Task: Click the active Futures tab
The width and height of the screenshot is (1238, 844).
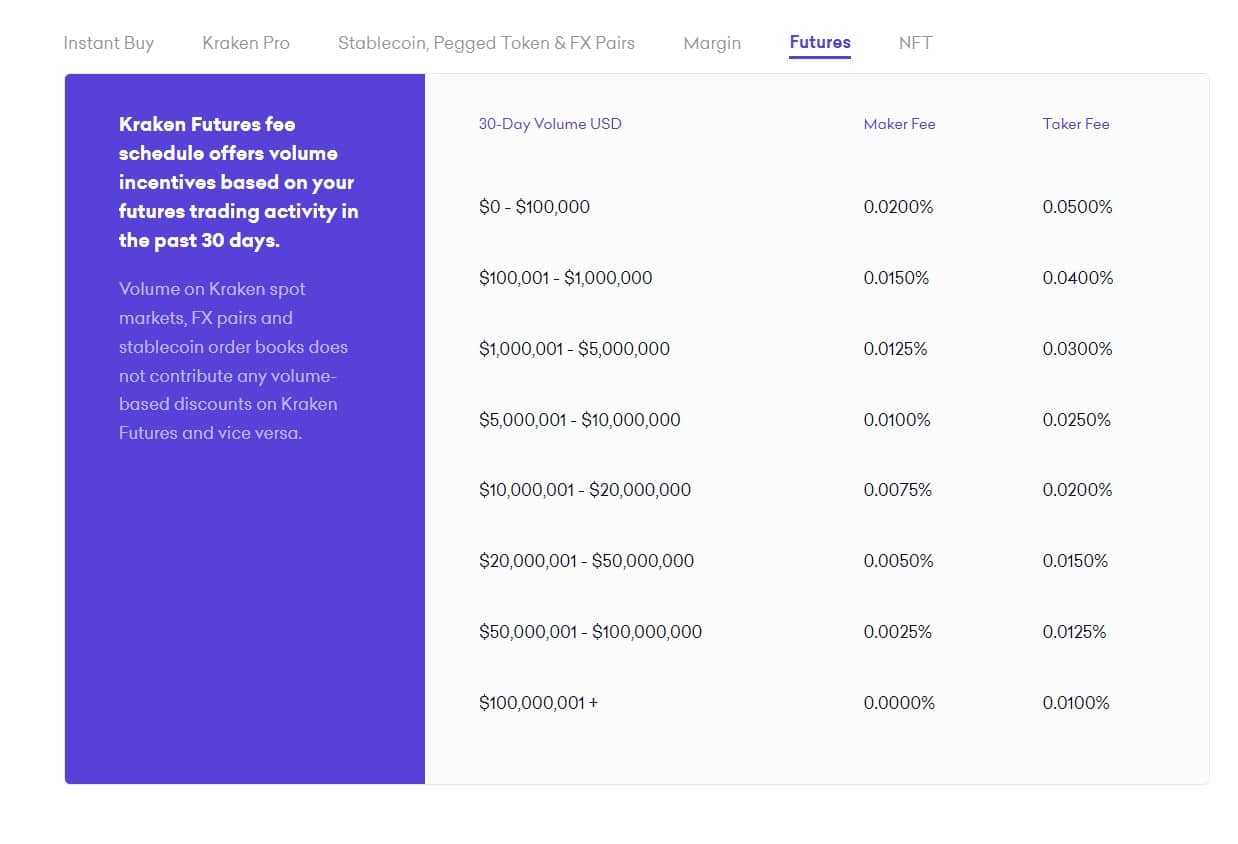Action: coord(820,42)
